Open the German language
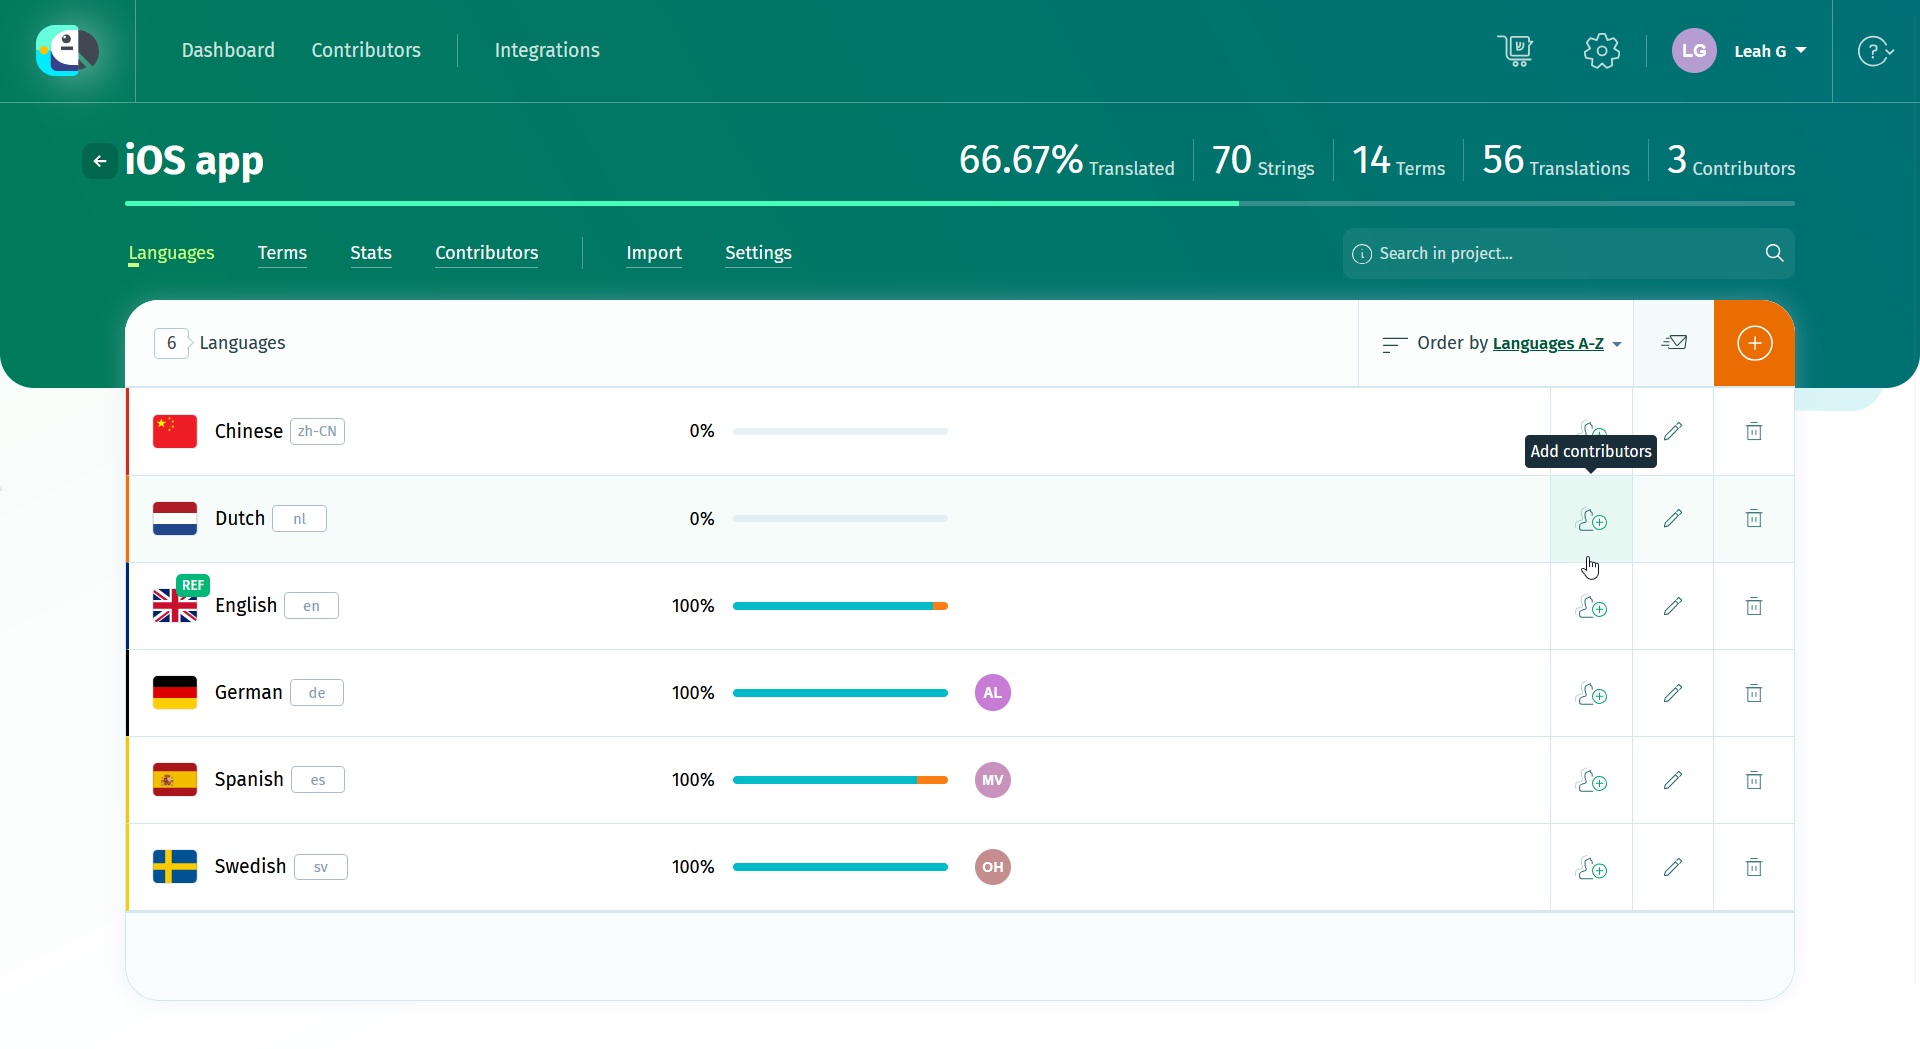Screen dimensions: 1920x1049 (x=249, y=692)
